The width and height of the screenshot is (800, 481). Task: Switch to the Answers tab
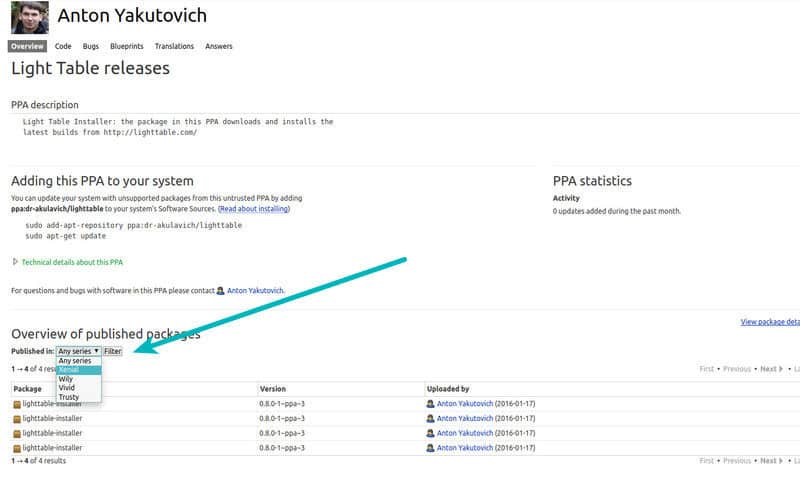[x=219, y=46]
